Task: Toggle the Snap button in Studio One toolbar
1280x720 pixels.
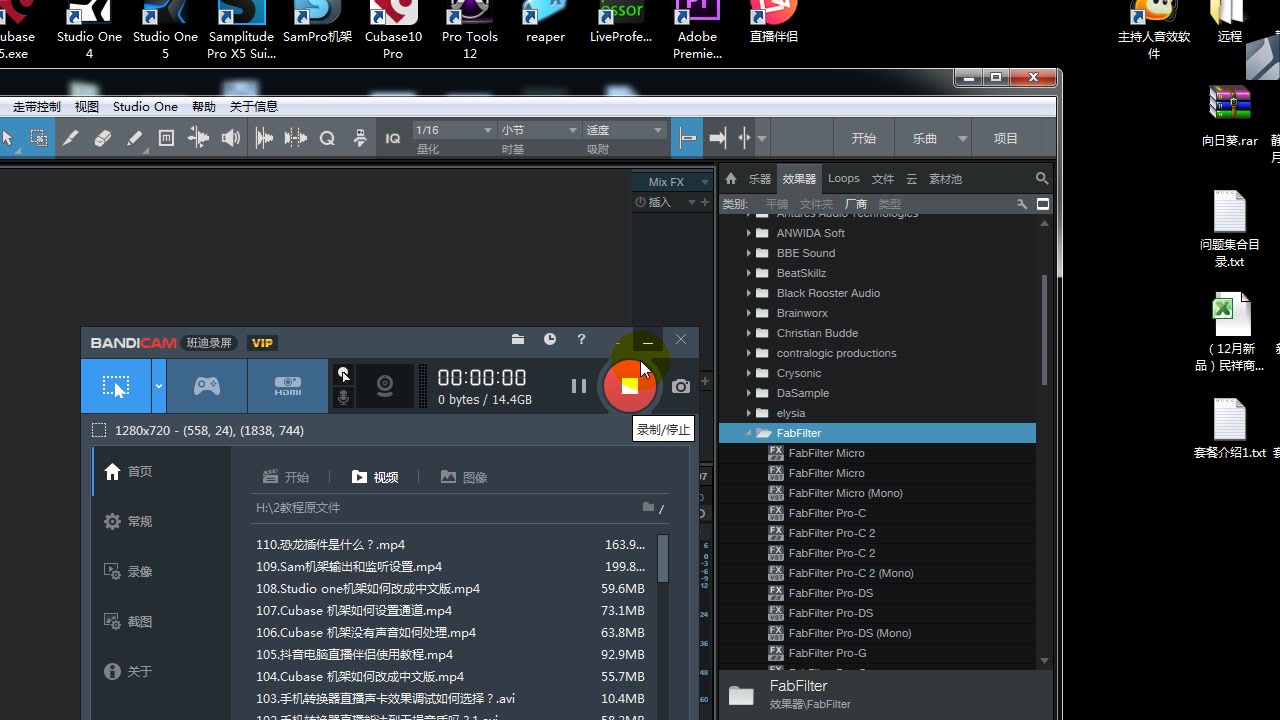Action: click(x=688, y=138)
